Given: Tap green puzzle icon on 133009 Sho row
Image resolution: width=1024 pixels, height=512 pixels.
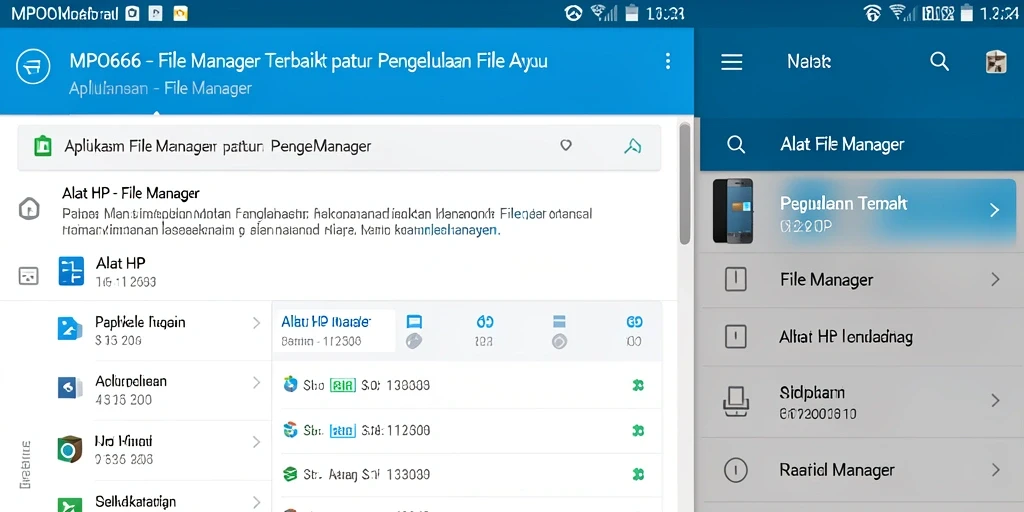Looking at the screenshot, I should (x=638, y=385).
